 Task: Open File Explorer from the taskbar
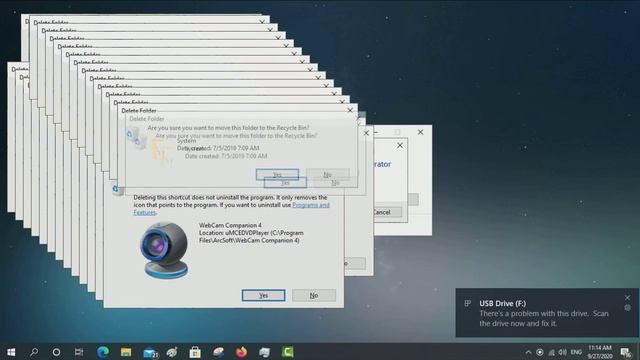[126, 352]
